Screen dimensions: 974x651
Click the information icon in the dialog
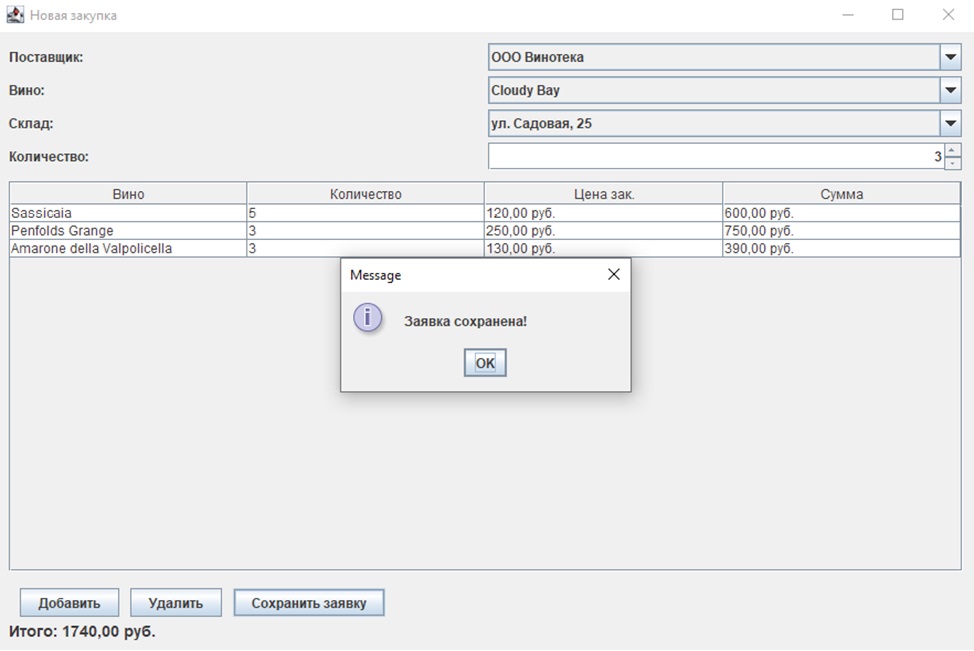pos(368,319)
